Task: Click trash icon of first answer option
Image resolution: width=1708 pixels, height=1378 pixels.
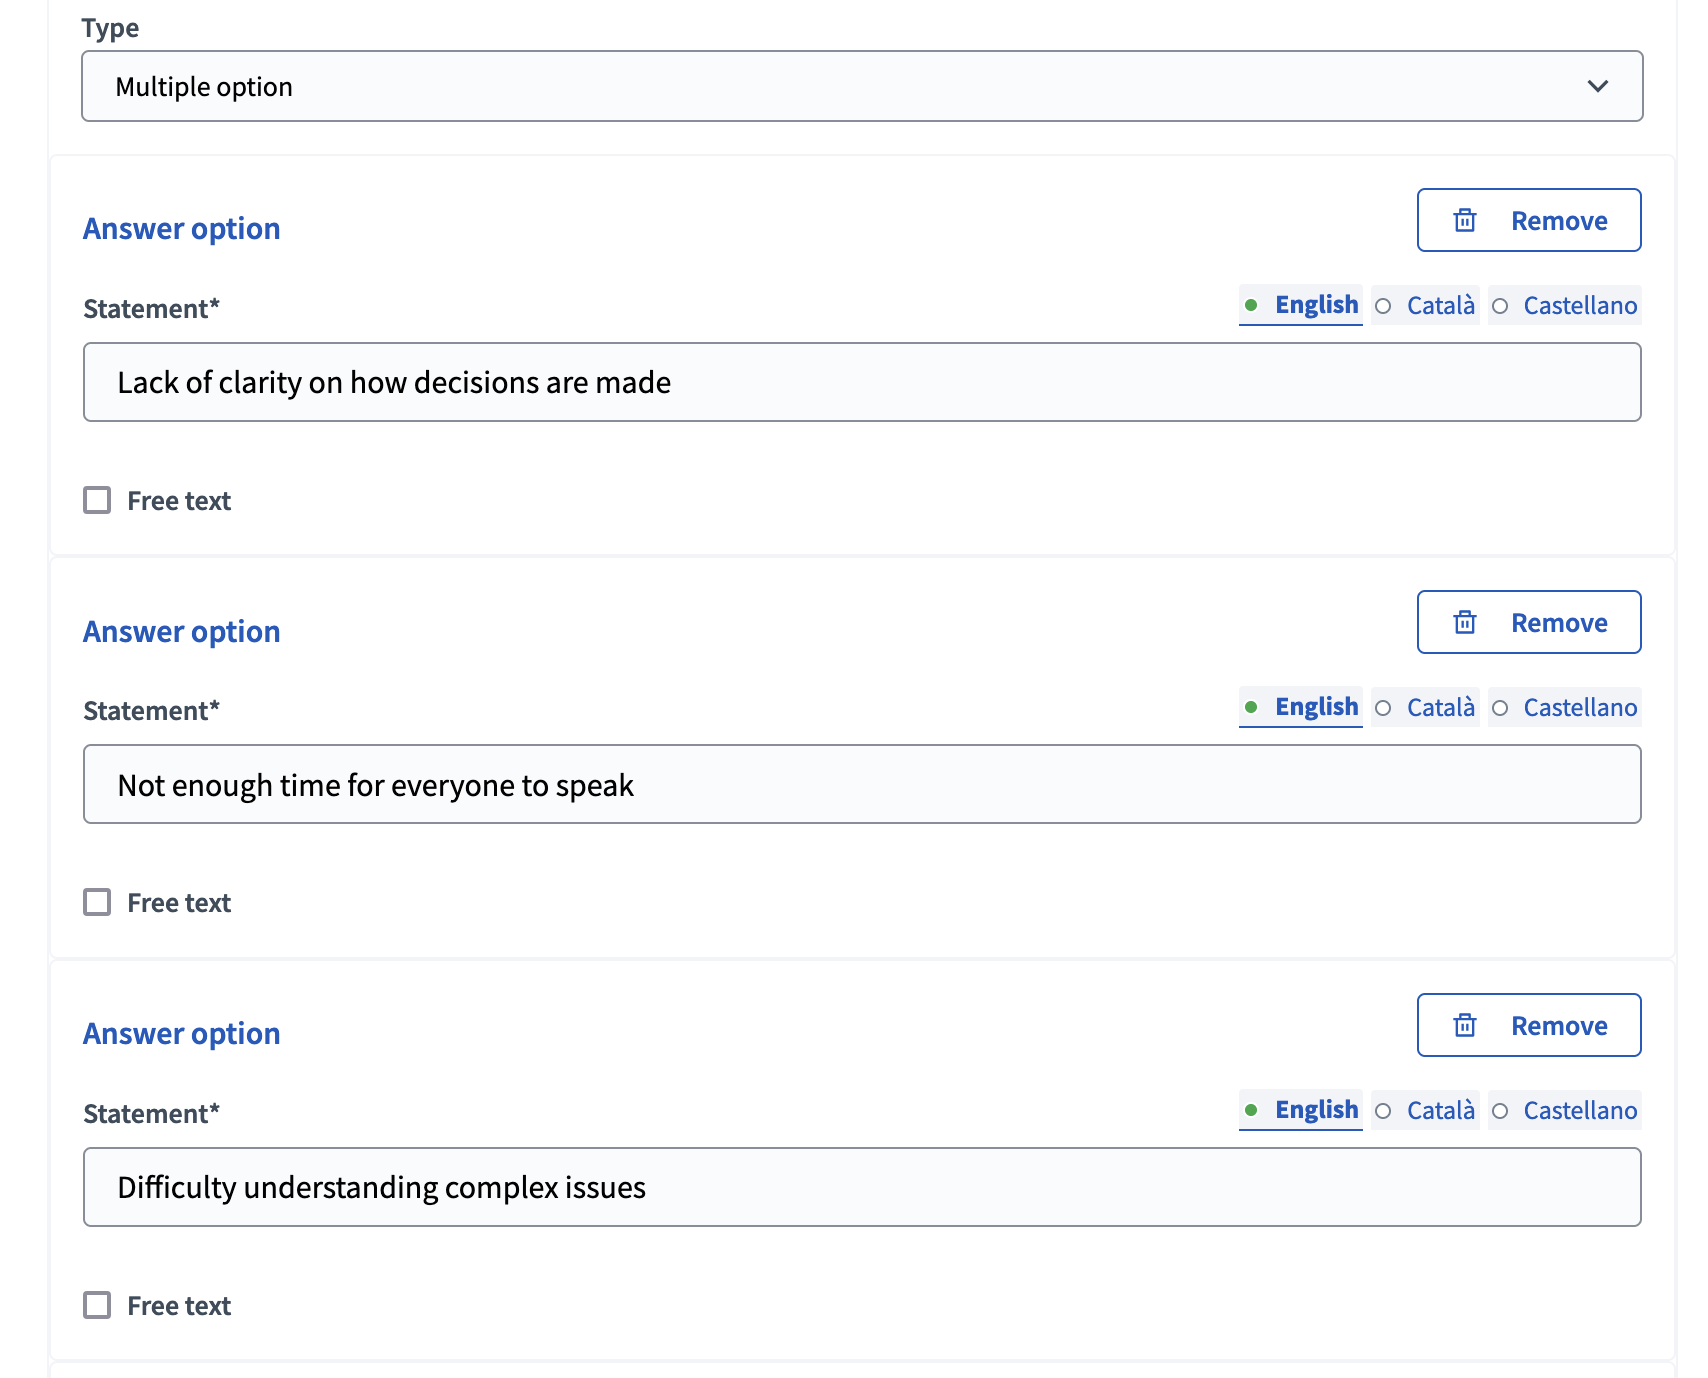Action: pos(1464,220)
